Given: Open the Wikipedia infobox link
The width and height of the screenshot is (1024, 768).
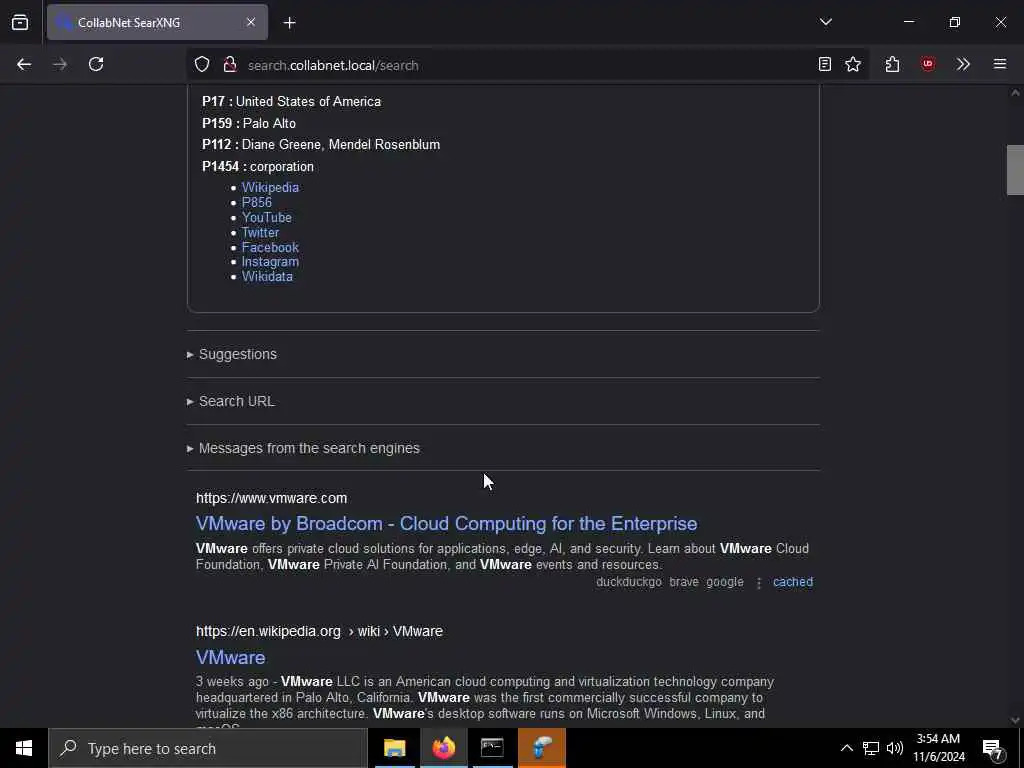Looking at the screenshot, I should [x=270, y=187].
